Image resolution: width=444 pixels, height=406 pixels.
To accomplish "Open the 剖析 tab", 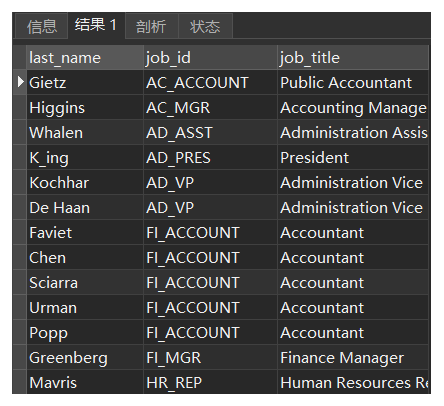I will tap(152, 26).
